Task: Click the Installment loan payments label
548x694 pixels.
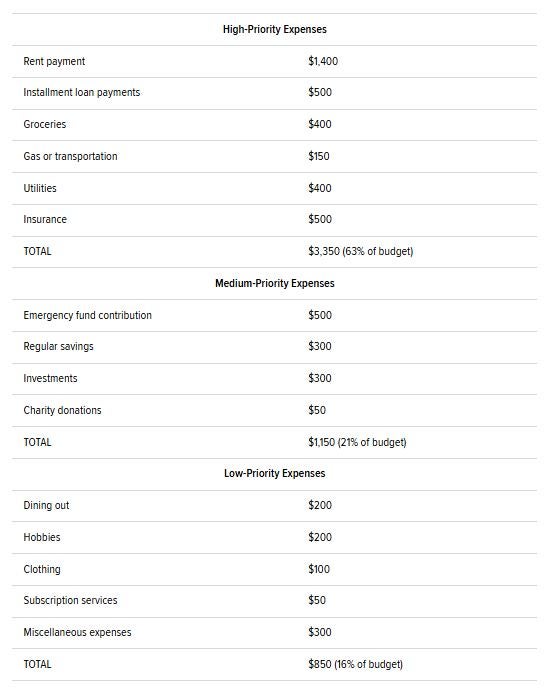Action: click(x=81, y=93)
